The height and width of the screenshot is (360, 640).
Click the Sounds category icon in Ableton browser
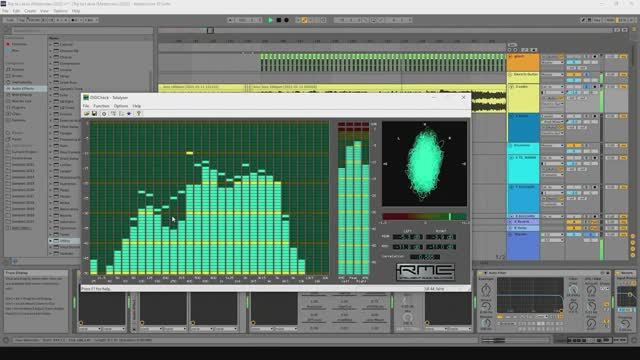point(8,69)
